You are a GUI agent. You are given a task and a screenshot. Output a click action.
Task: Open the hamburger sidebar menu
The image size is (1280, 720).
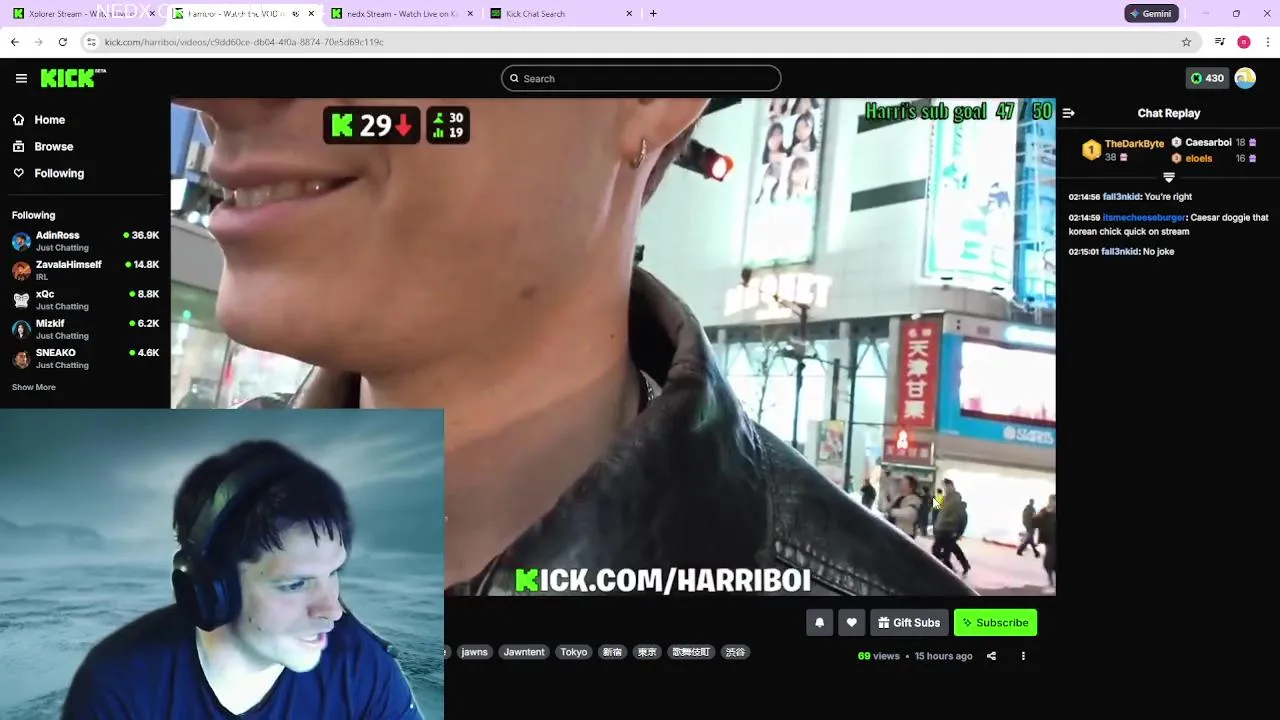(21, 78)
